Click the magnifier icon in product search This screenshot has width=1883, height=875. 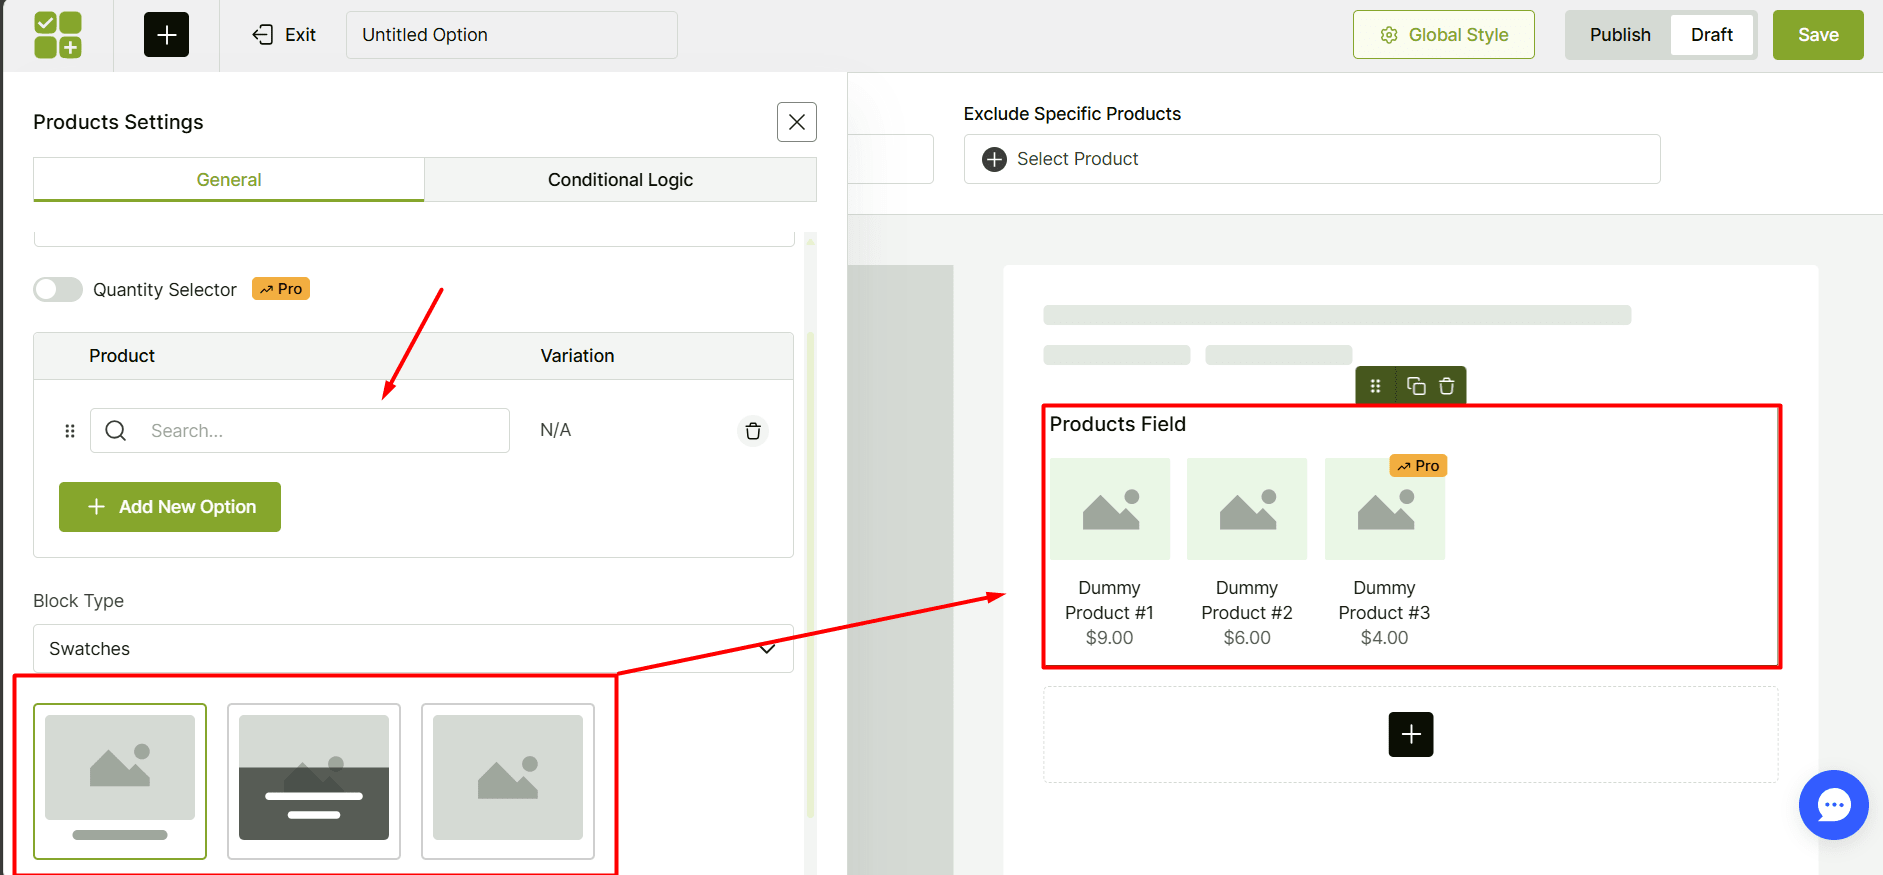click(x=116, y=431)
